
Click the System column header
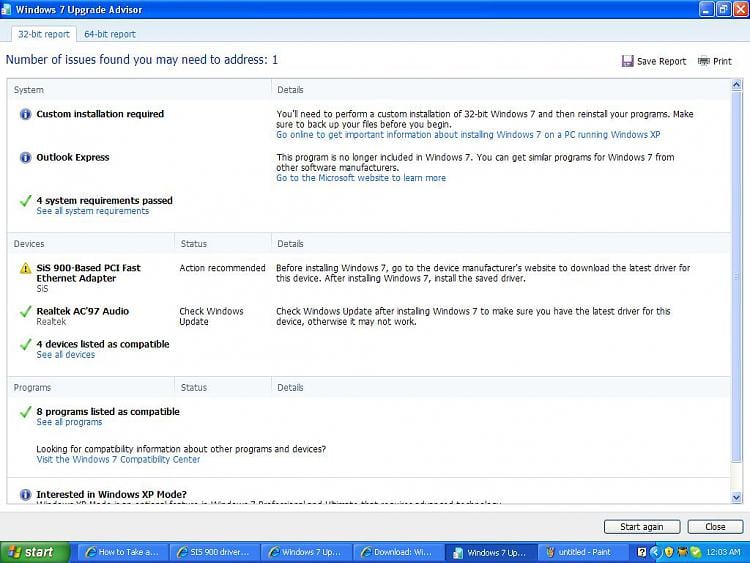coord(28,90)
